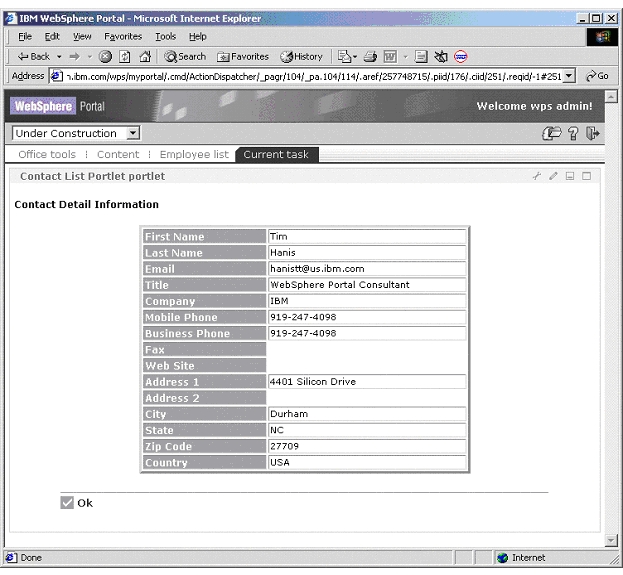Switch to the Content tab
The image size is (623, 575).
pos(118,154)
